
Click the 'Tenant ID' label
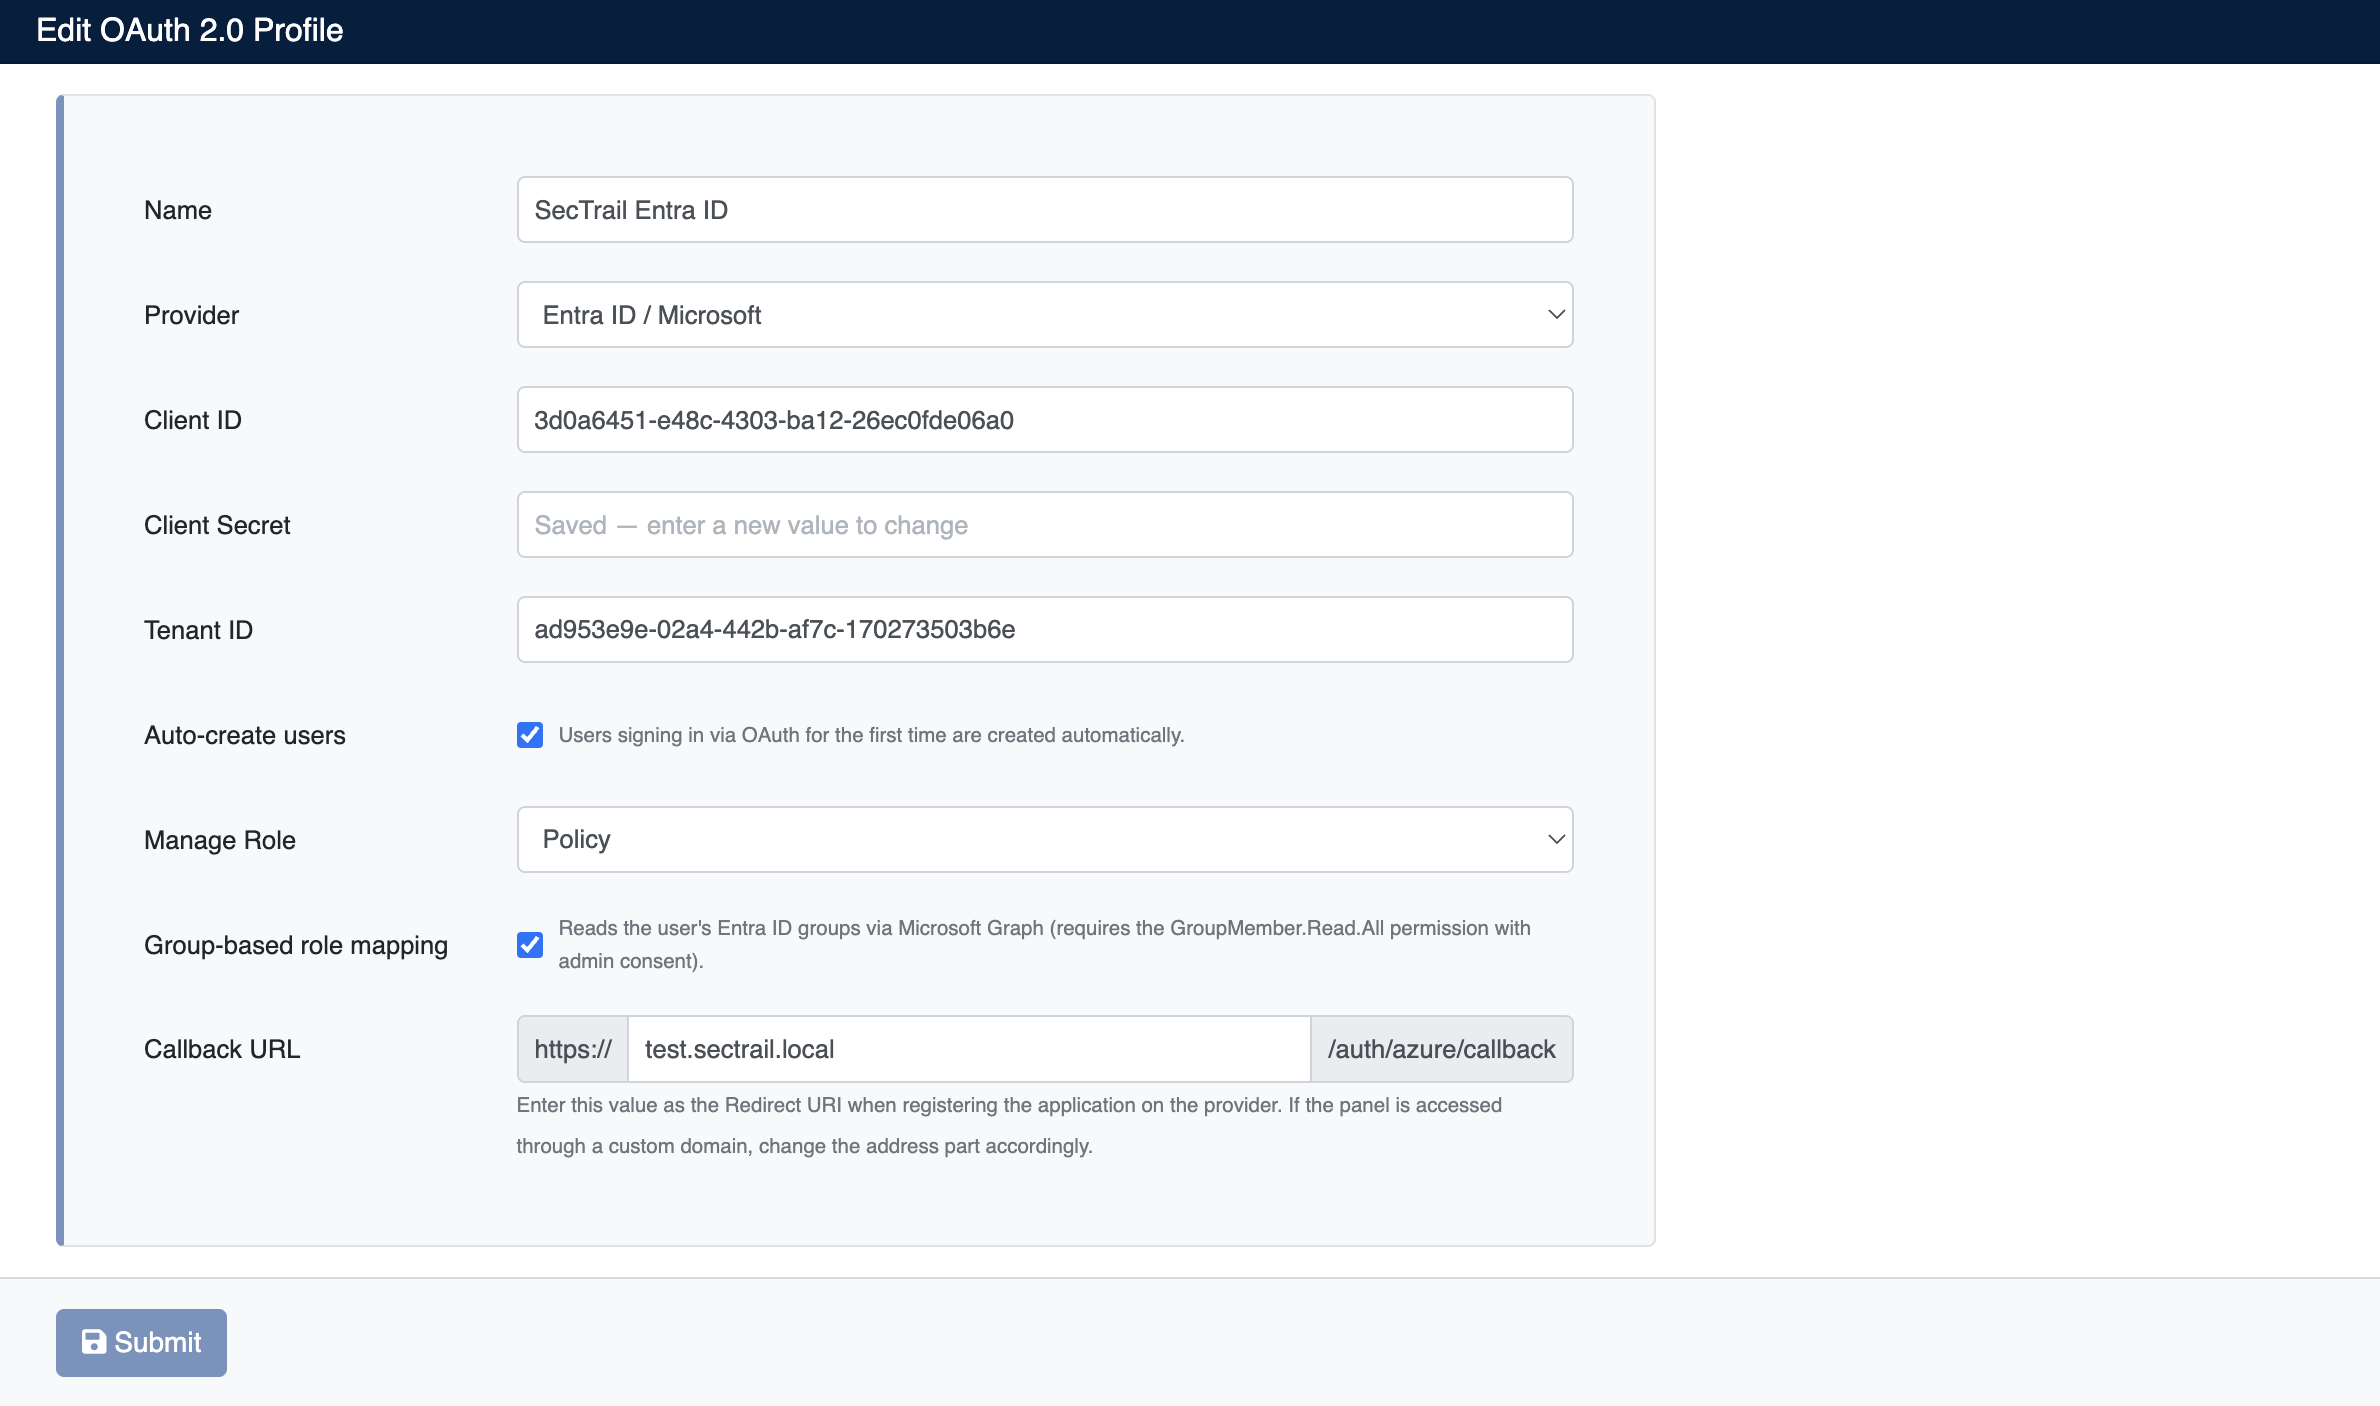(199, 630)
